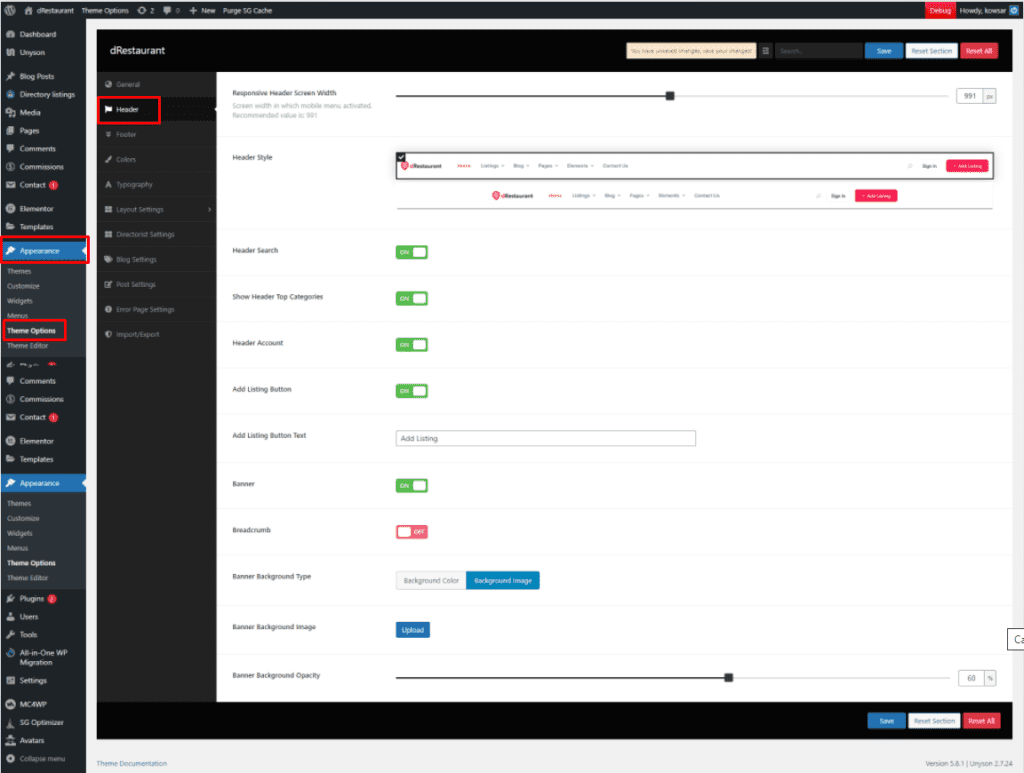1024x773 pixels.
Task: Click the Banner Background Opacity slider handle
Action: pyautogui.click(x=728, y=677)
